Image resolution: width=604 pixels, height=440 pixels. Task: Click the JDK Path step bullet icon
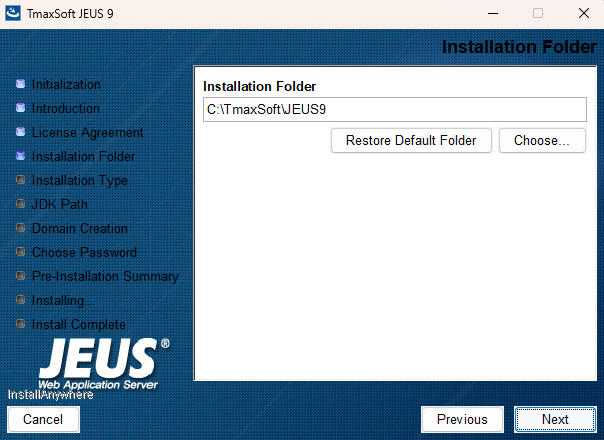20,204
